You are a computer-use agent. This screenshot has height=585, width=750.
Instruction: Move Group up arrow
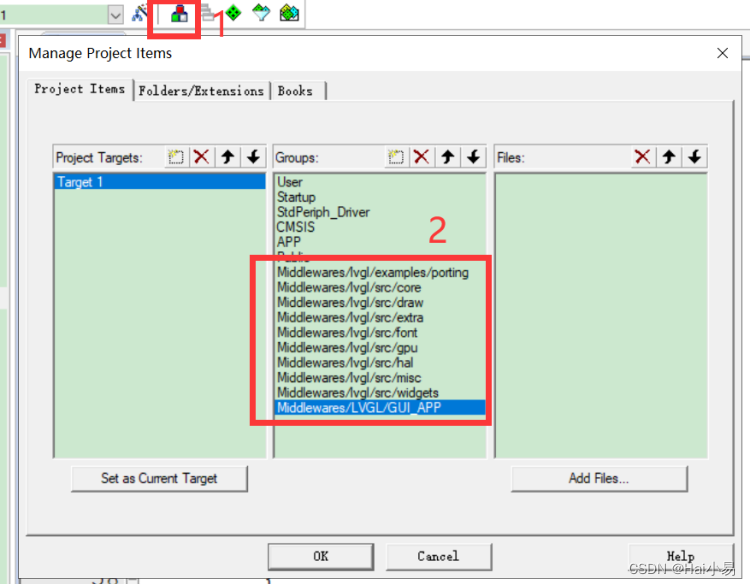pos(448,157)
